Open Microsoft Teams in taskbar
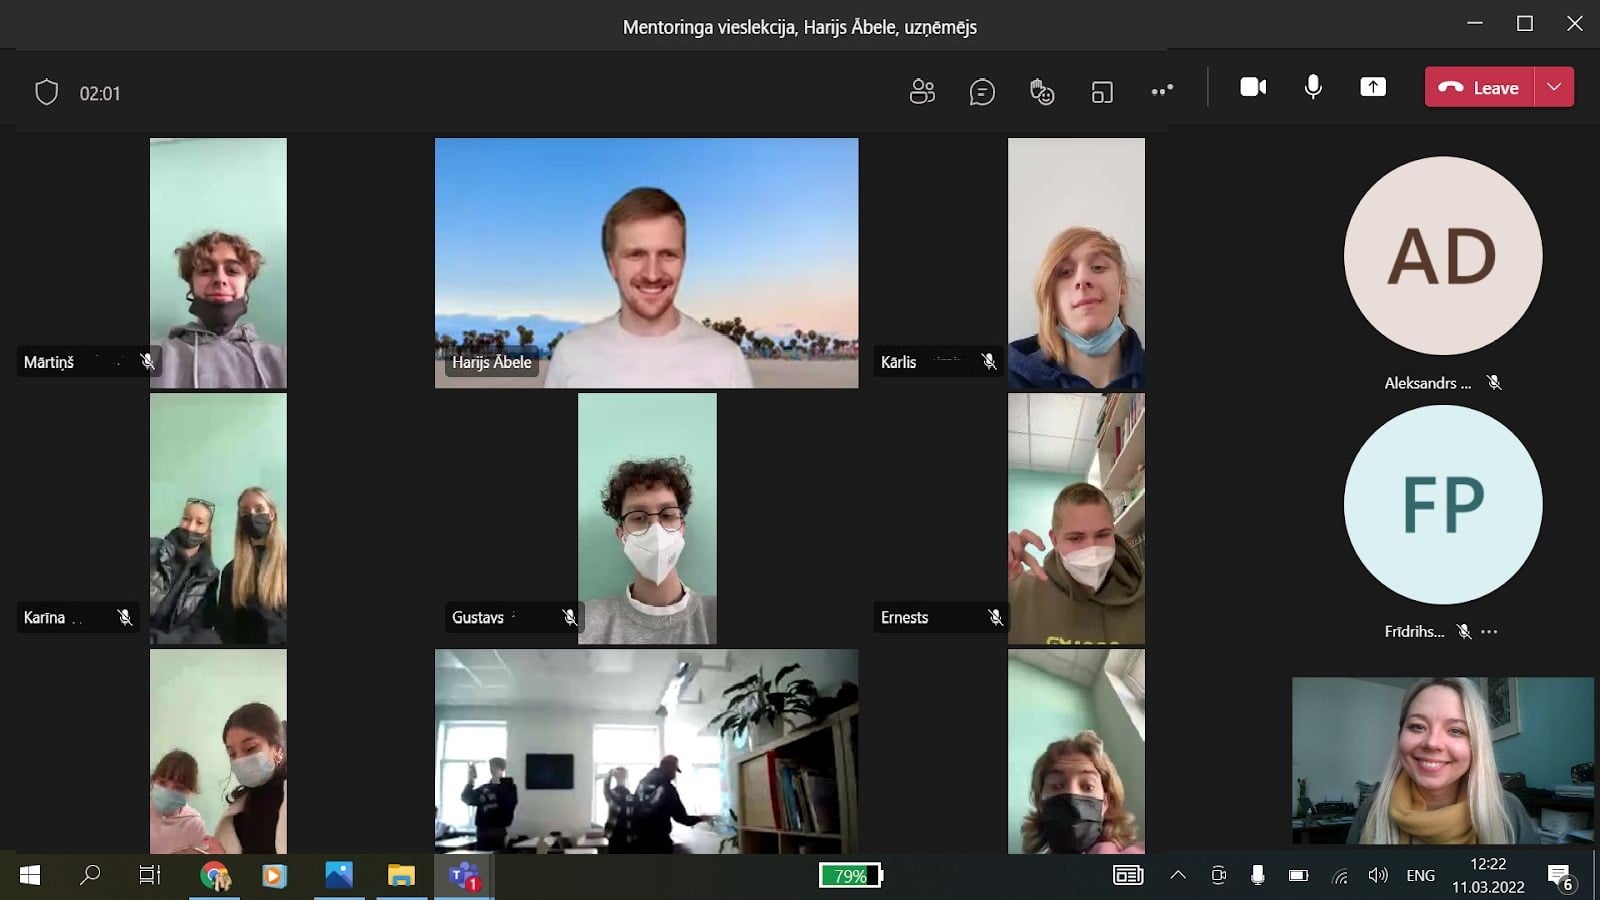This screenshot has height=900, width=1600. pos(464,876)
